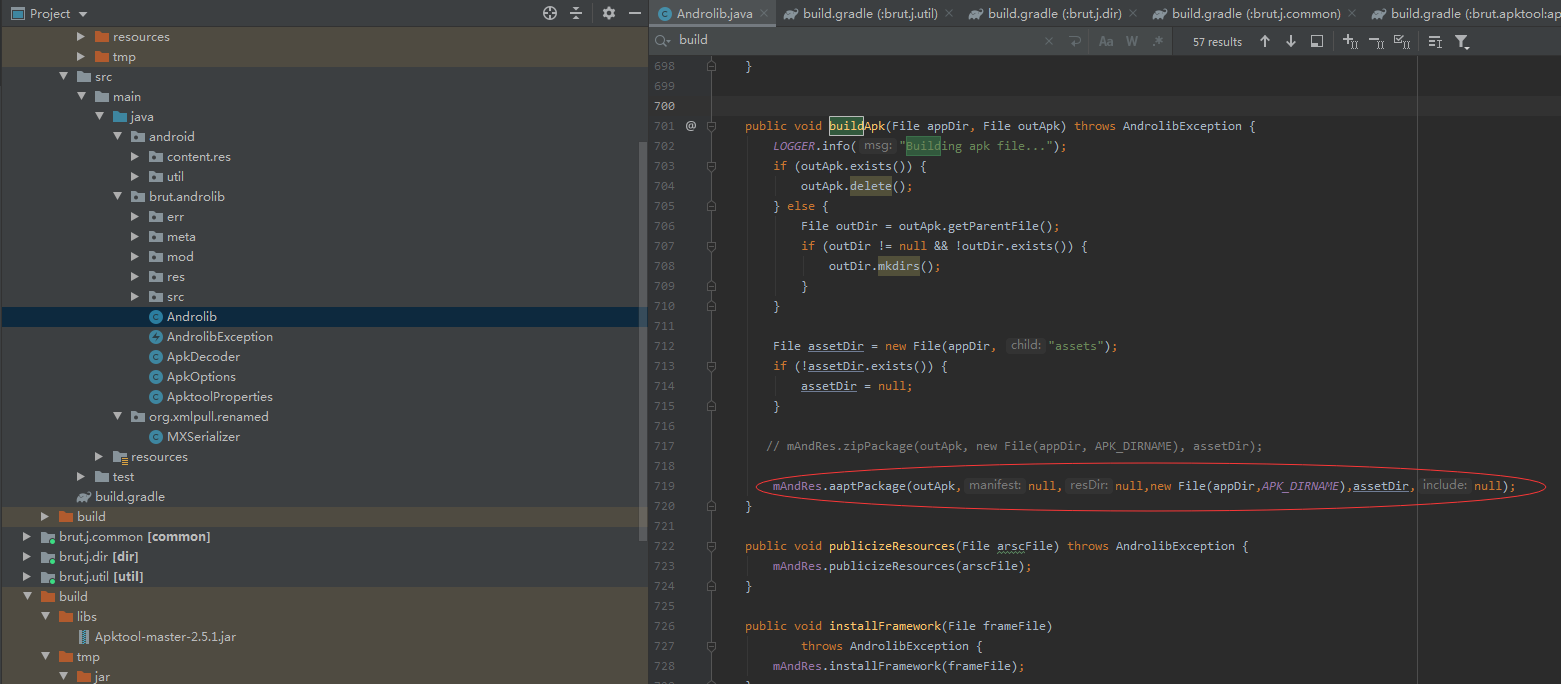Fold publicizeResources method at line 722
The image size is (1561, 684).
[712, 546]
